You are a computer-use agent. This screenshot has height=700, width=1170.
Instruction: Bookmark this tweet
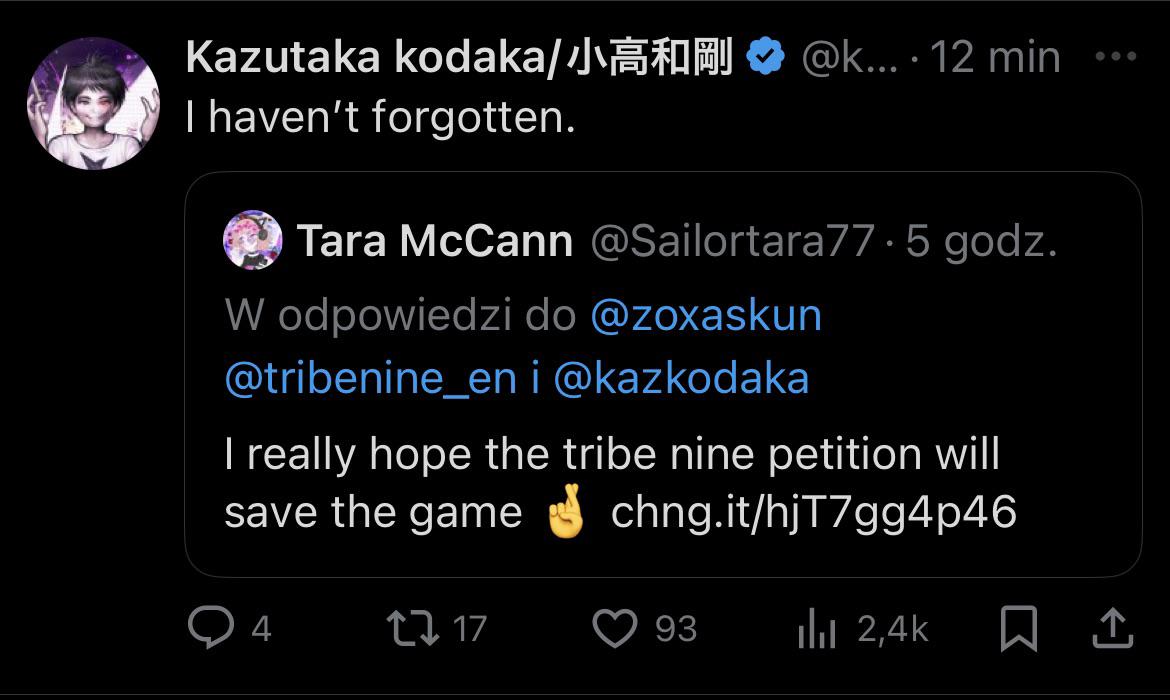[x=1019, y=628]
